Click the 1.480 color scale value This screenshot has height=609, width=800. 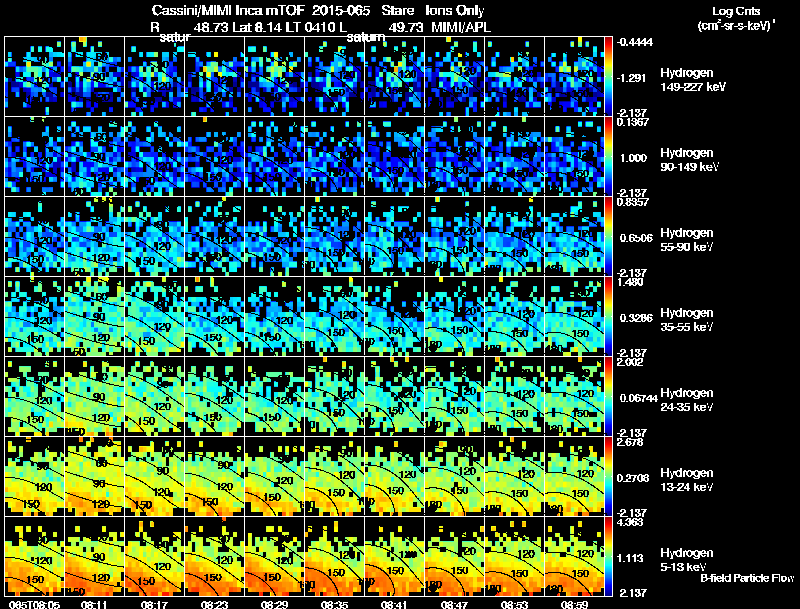pos(630,282)
